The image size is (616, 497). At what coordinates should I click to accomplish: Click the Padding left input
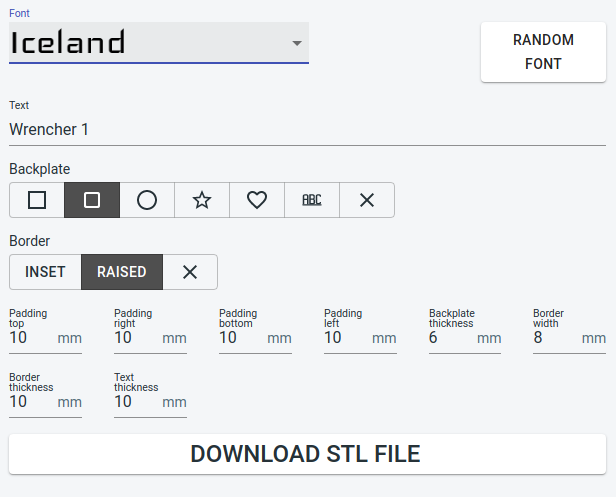click(346, 338)
